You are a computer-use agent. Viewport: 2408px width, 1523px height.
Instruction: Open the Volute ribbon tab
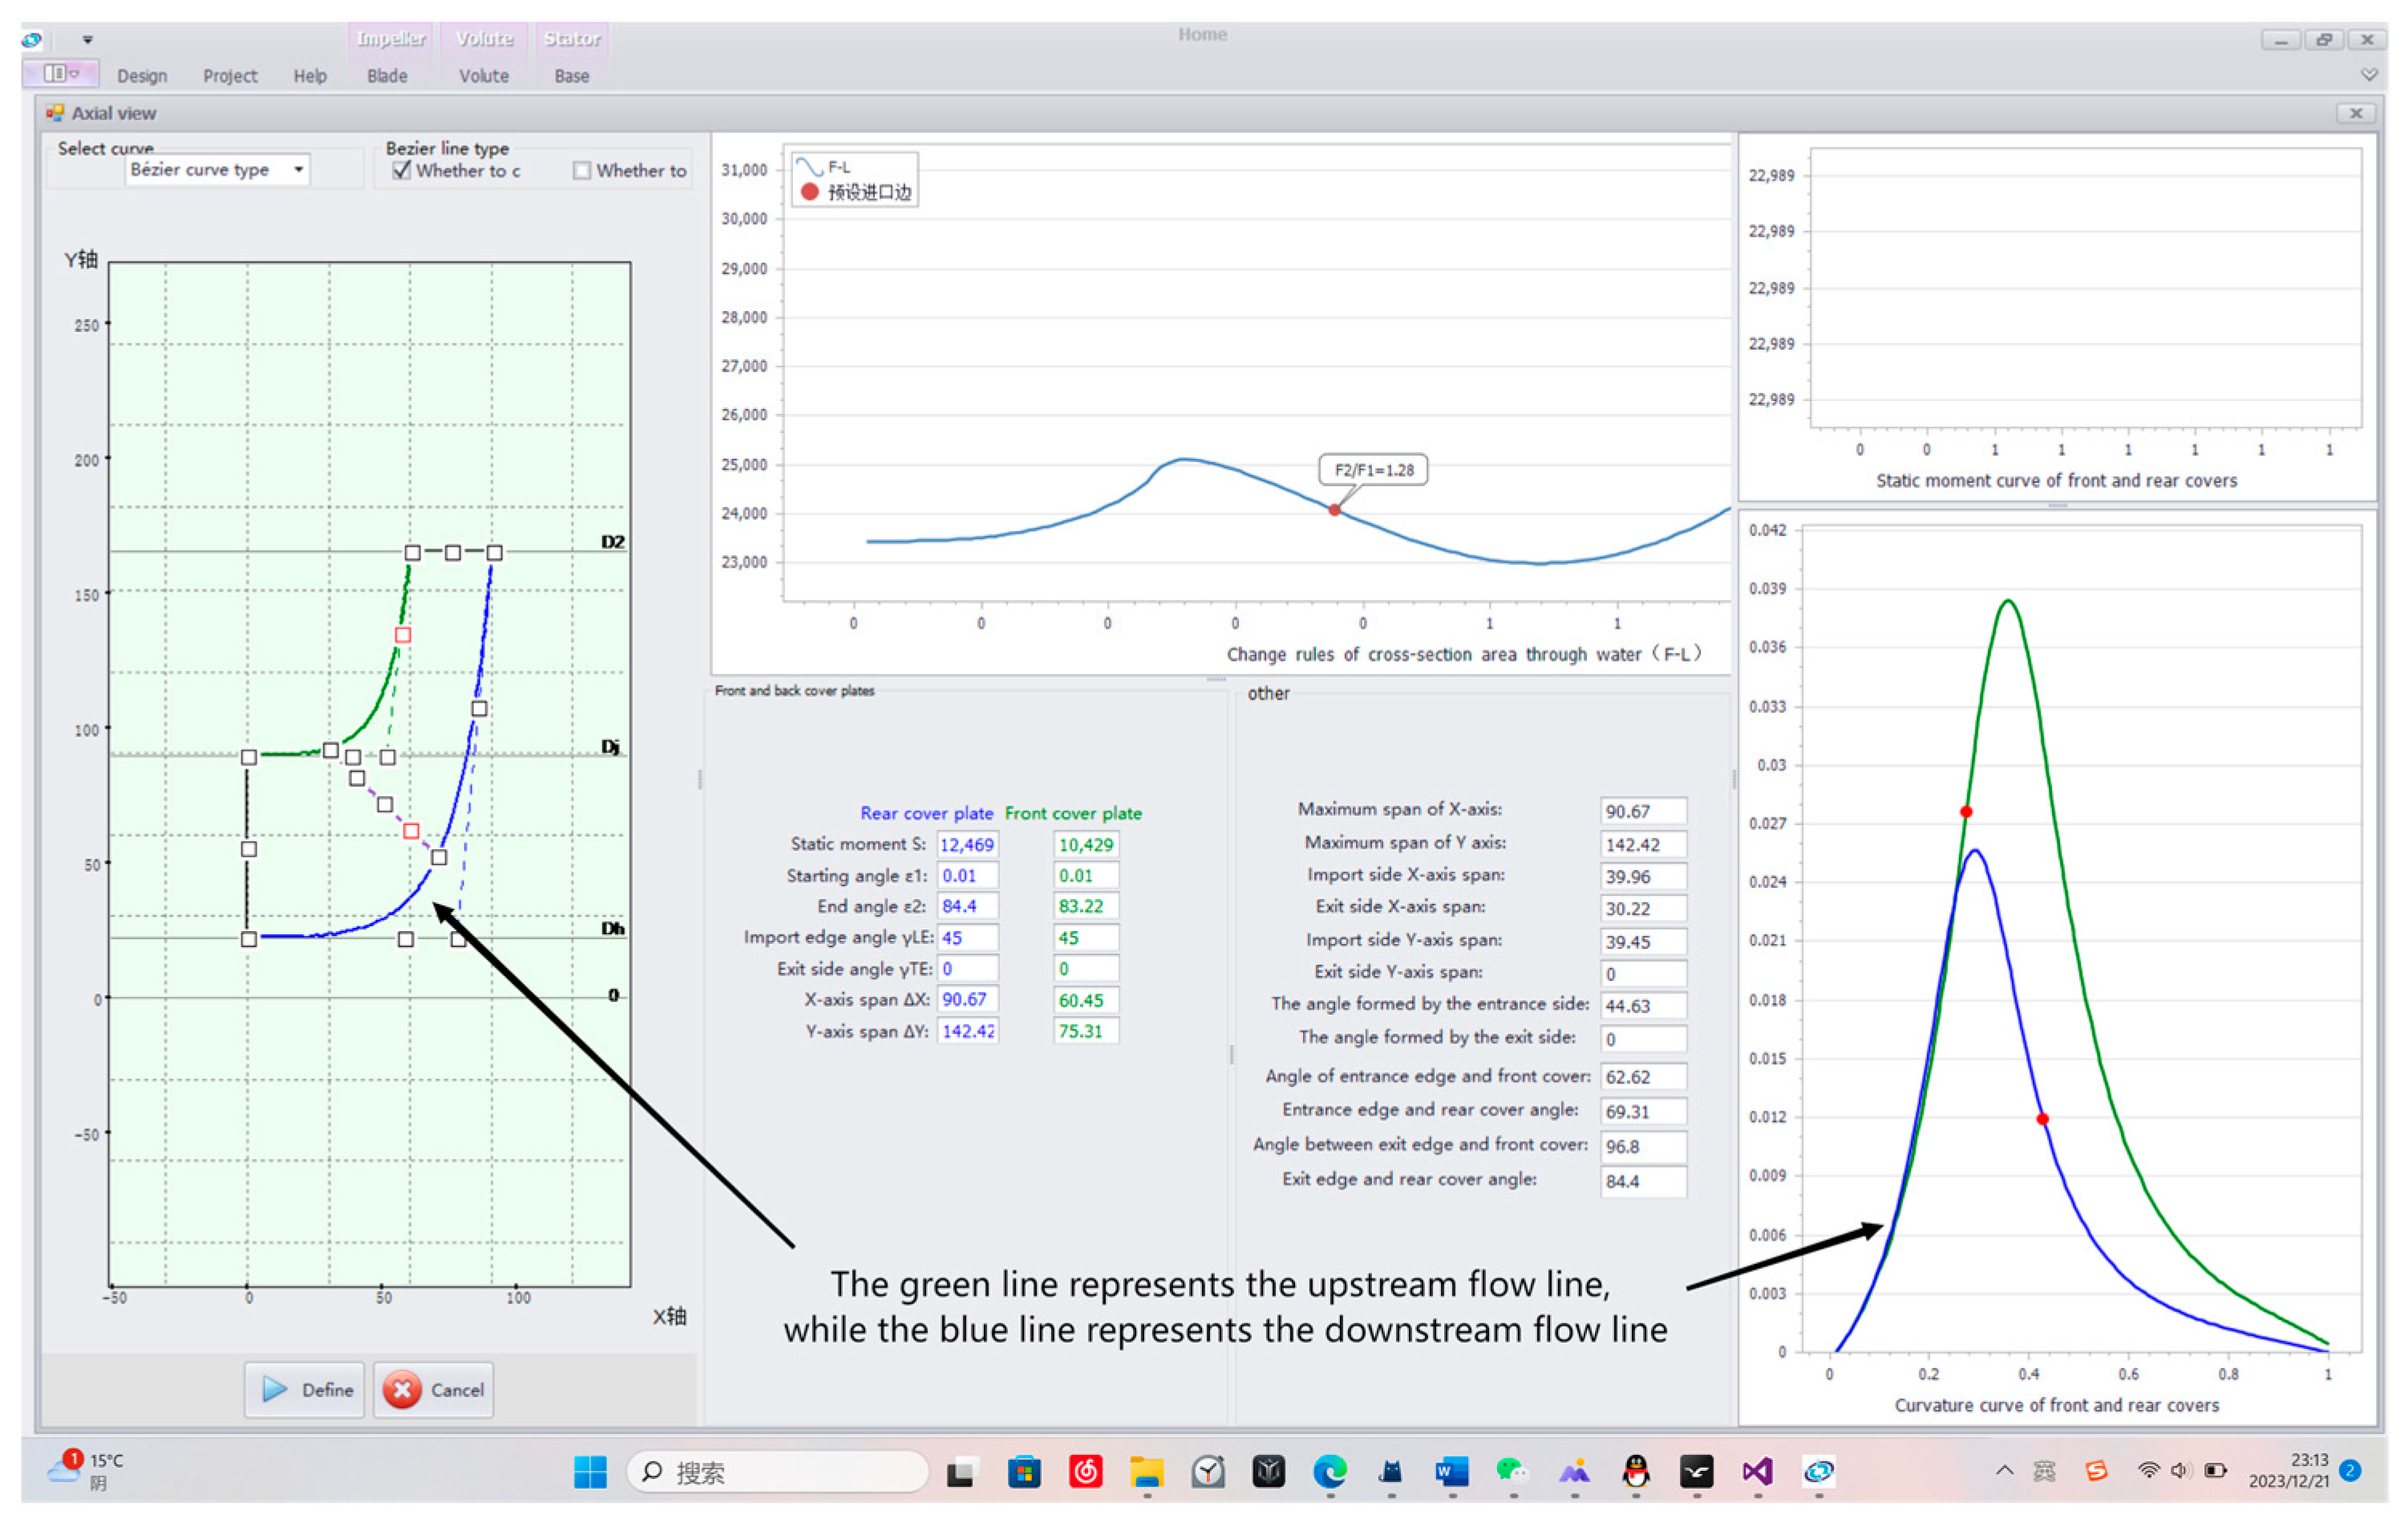point(484,76)
